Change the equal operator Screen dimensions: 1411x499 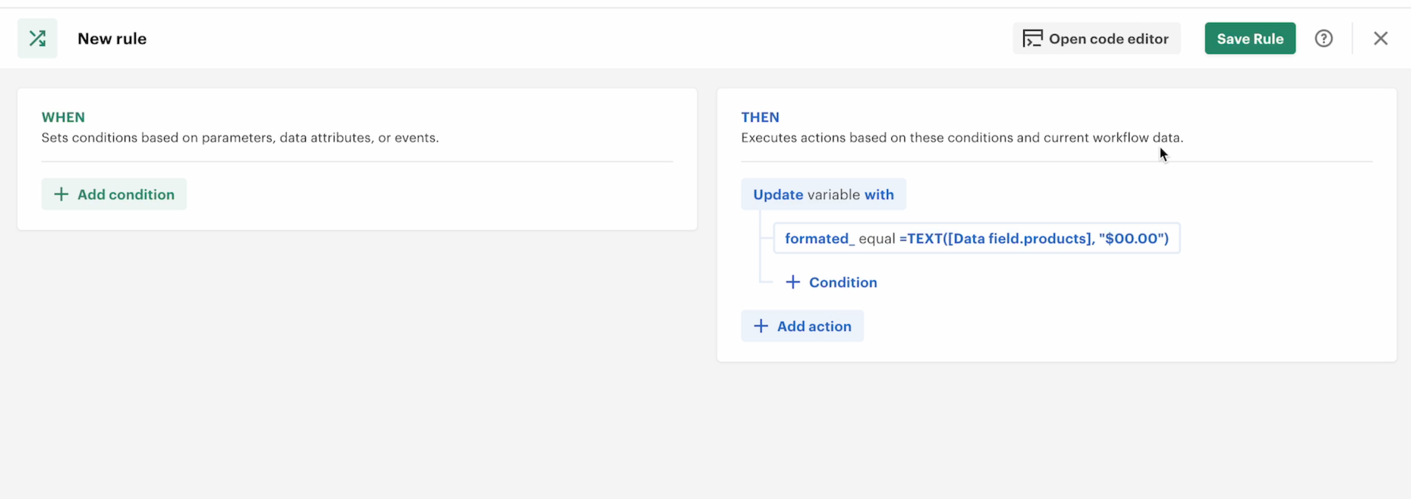pos(876,239)
